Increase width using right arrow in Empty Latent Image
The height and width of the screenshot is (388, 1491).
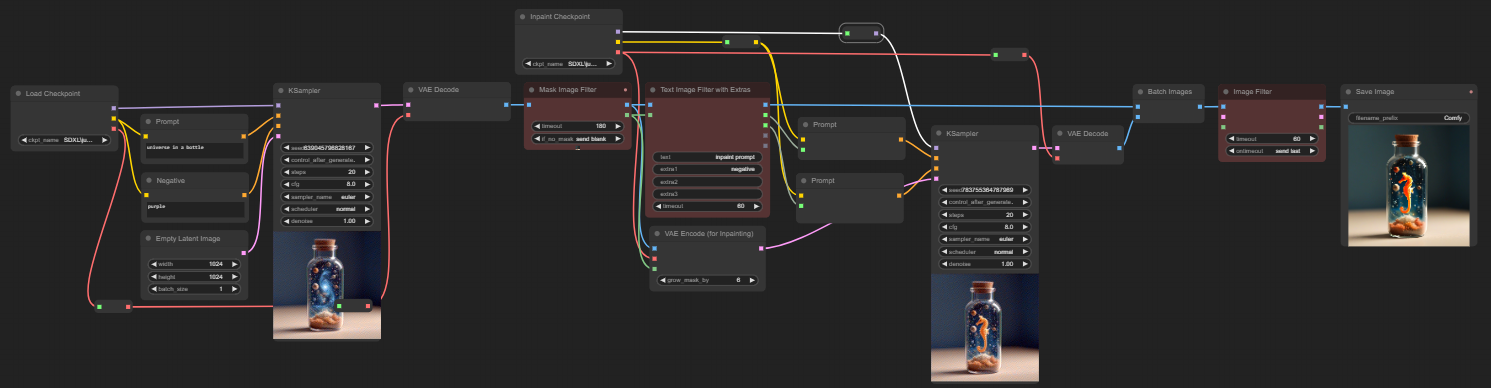pyautogui.click(x=235, y=265)
